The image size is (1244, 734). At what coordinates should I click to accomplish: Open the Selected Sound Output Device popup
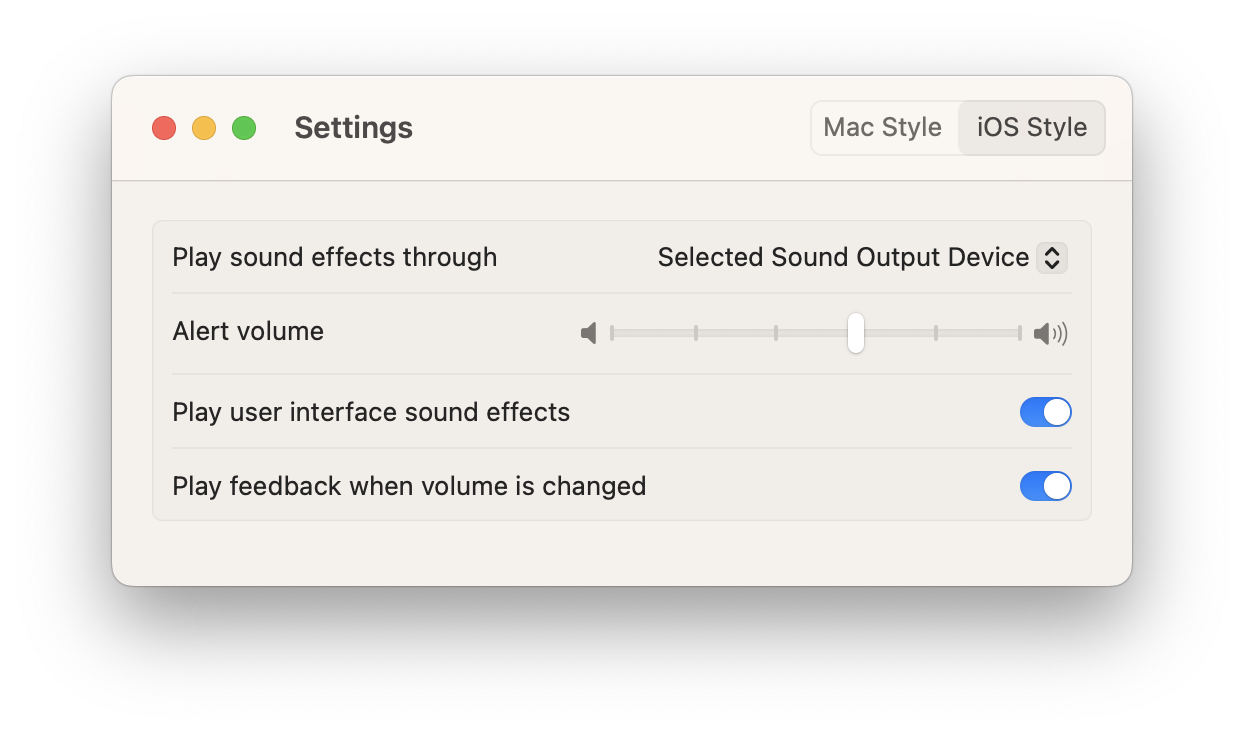862,258
